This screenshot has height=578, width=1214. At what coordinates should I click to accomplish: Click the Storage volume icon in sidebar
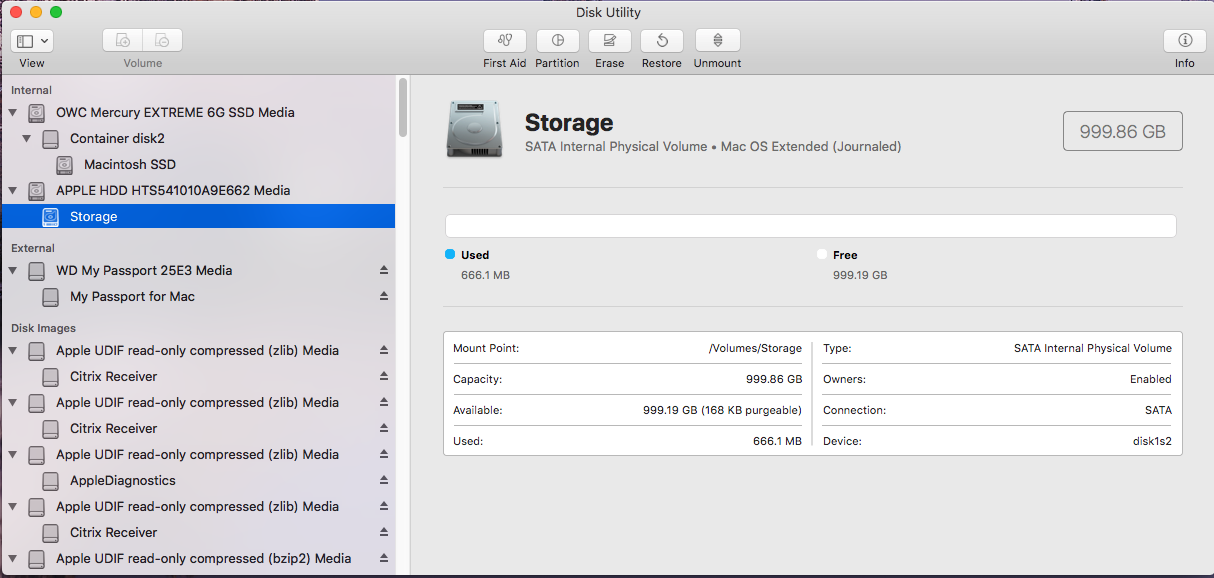tap(51, 217)
